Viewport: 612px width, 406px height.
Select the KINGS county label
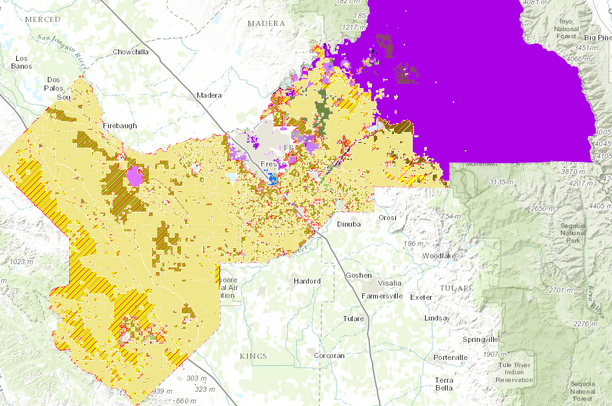pos(254,355)
